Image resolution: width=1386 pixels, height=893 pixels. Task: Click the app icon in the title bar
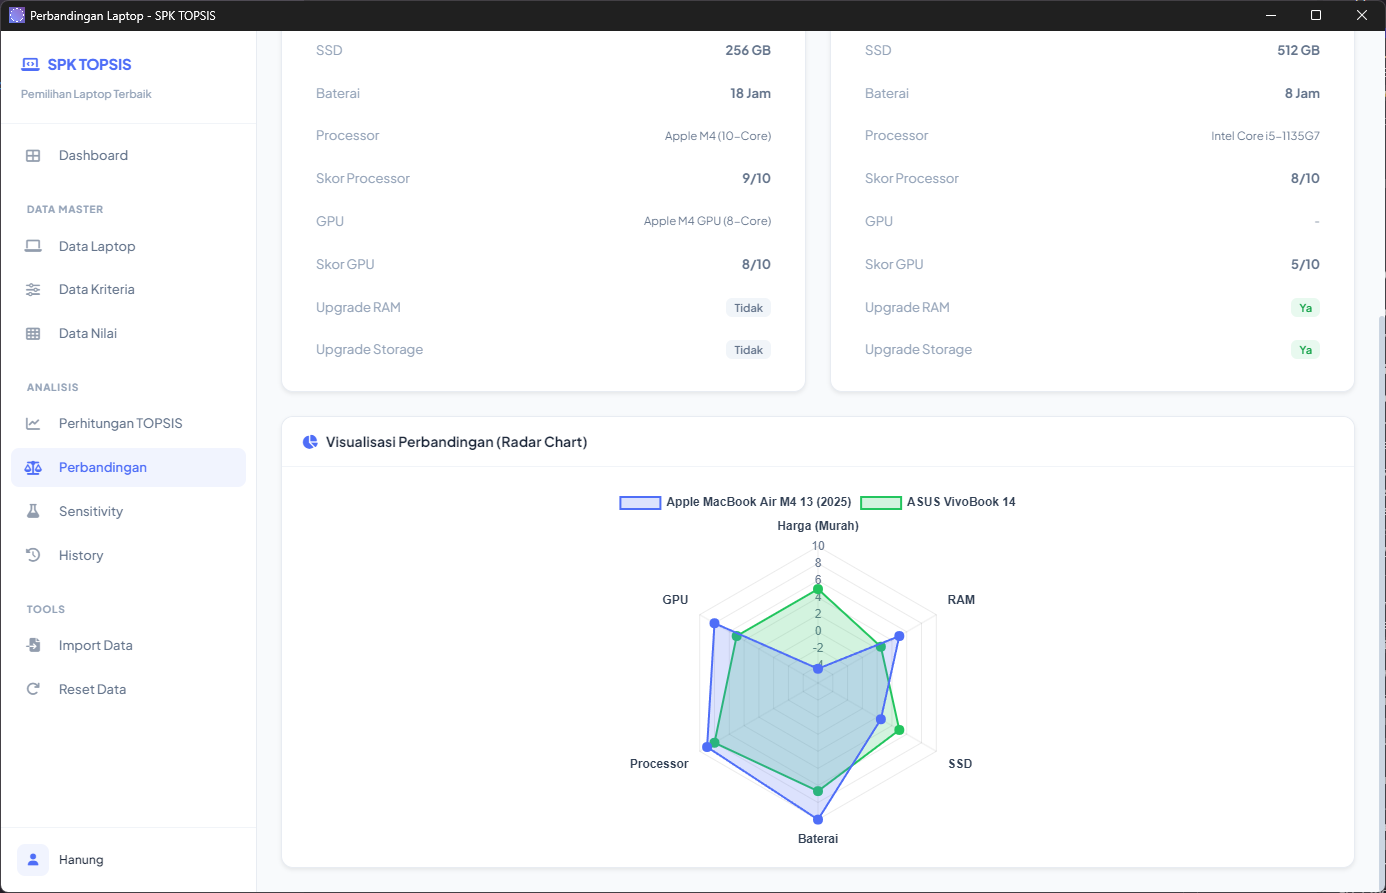coord(16,15)
